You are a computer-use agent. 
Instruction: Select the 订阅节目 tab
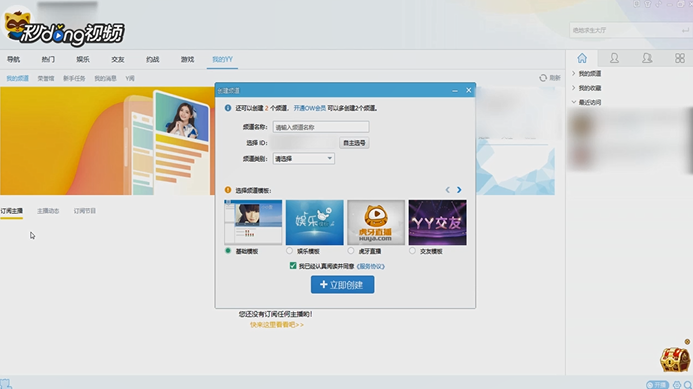pos(85,211)
